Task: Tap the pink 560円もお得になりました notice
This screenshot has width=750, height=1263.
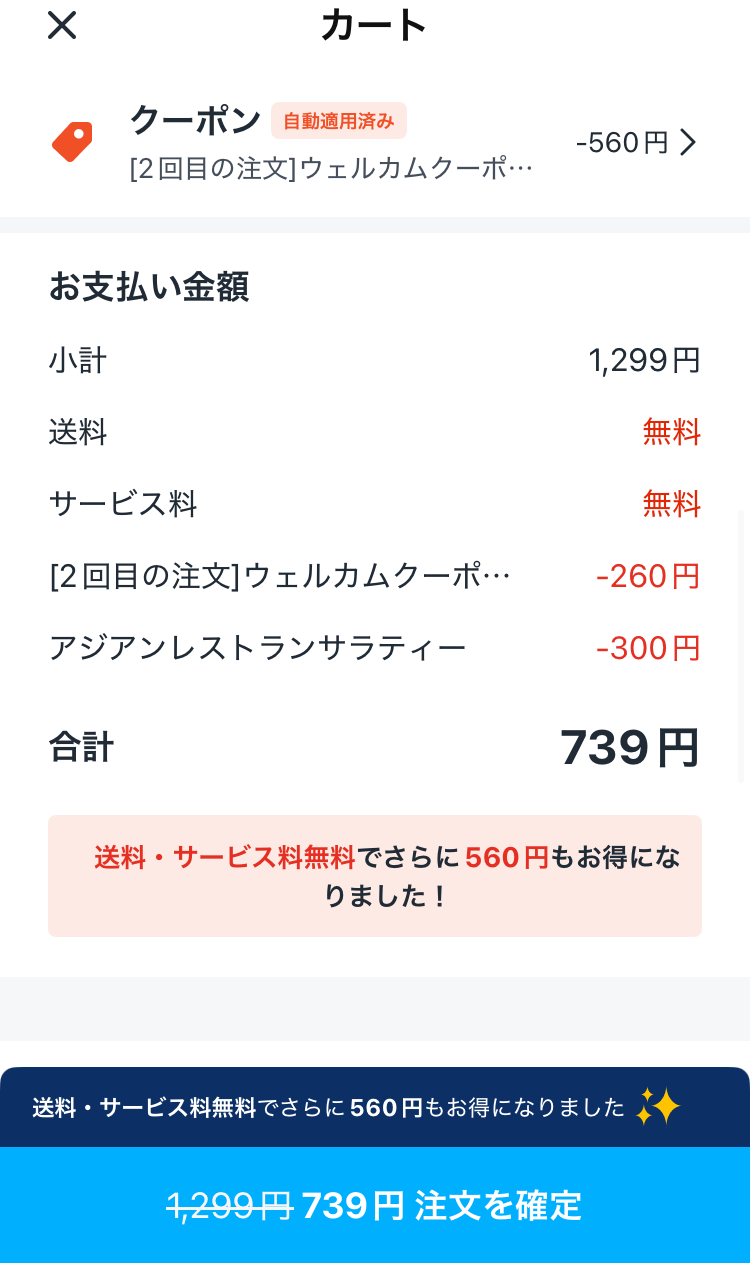Action: click(x=374, y=876)
